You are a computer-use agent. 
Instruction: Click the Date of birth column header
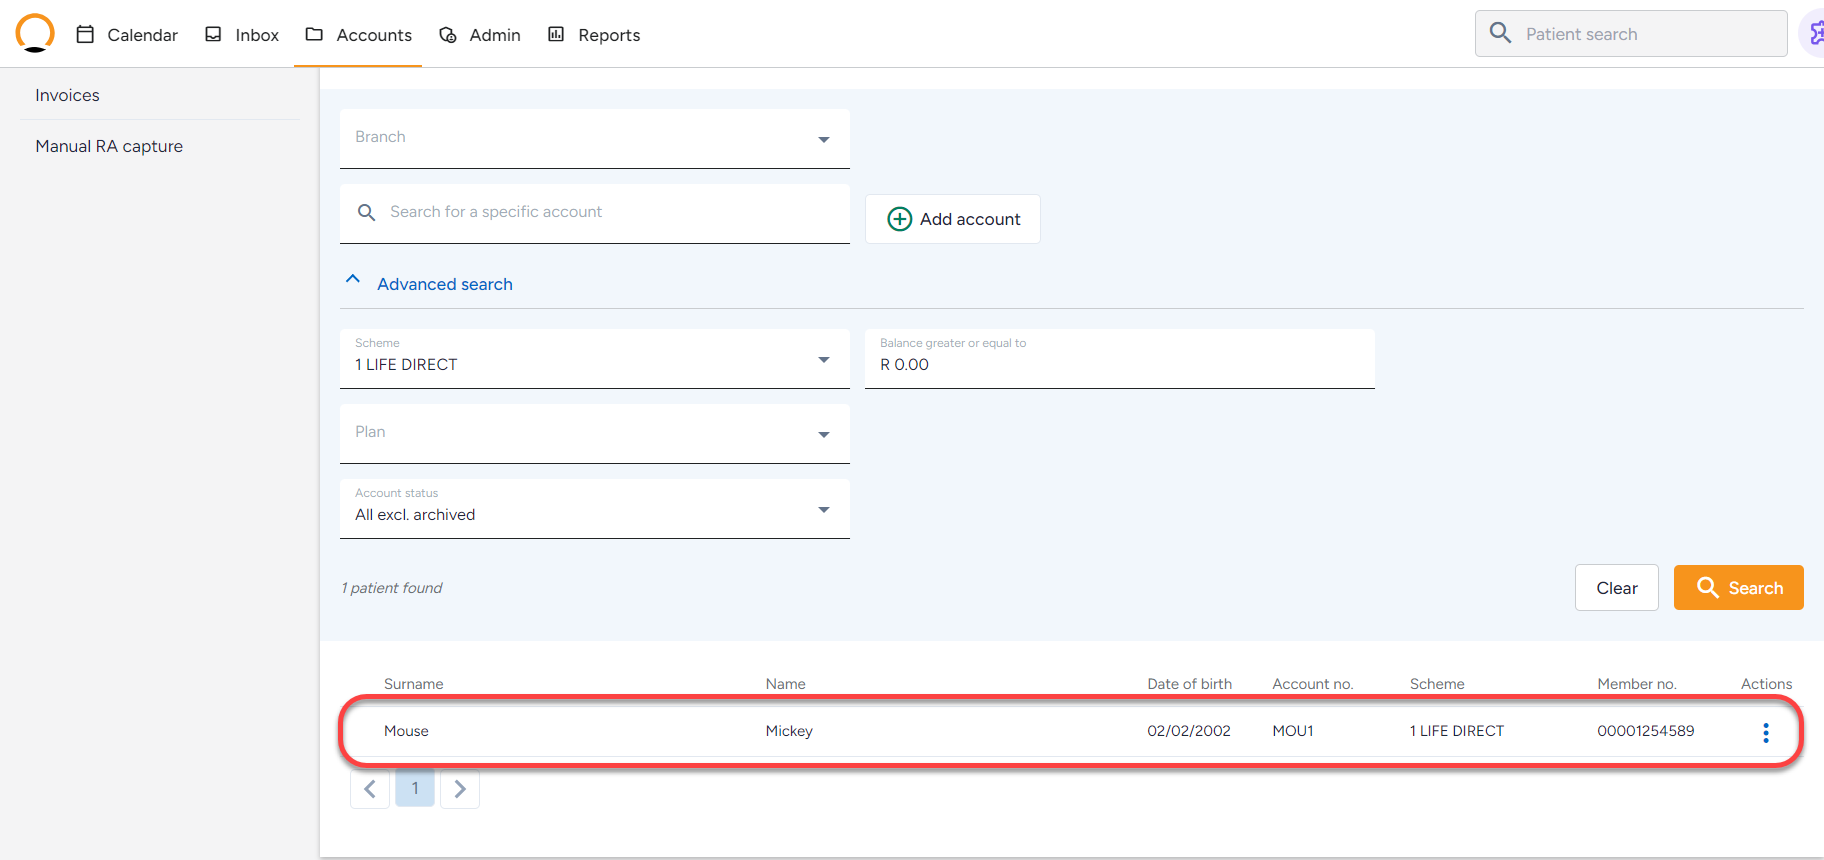click(1190, 684)
